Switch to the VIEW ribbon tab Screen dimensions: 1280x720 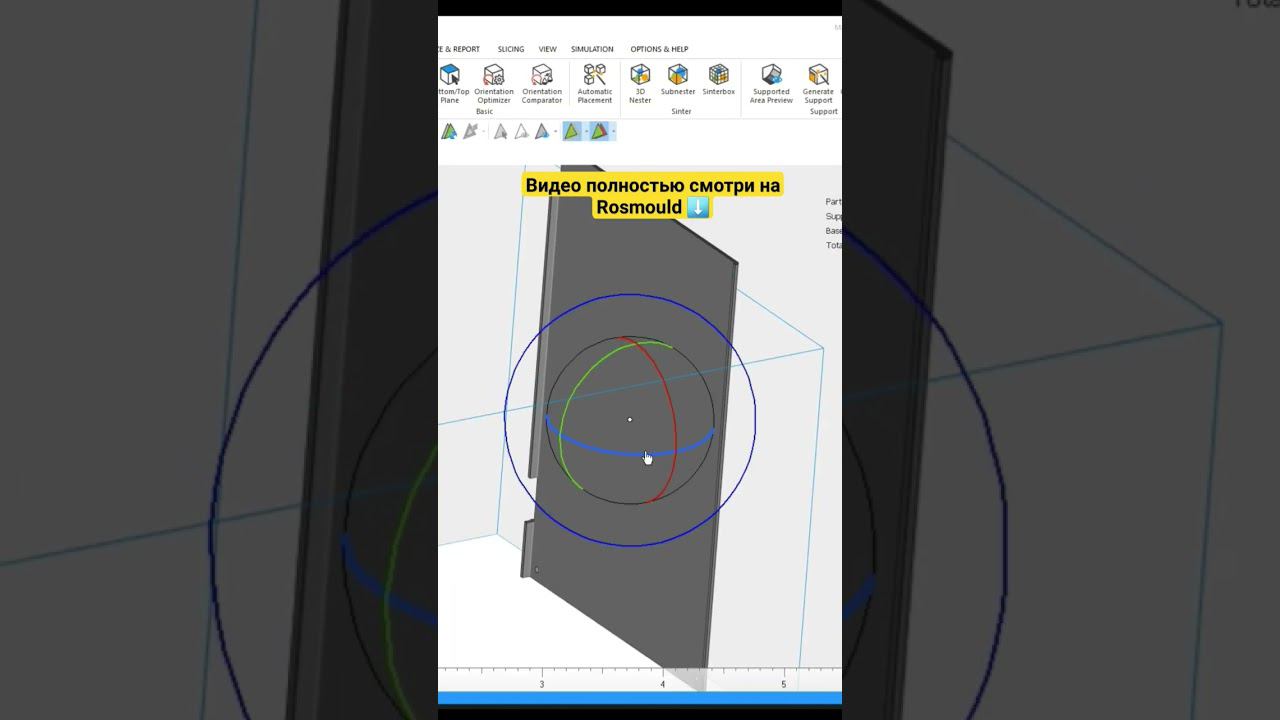(x=548, y=49)
